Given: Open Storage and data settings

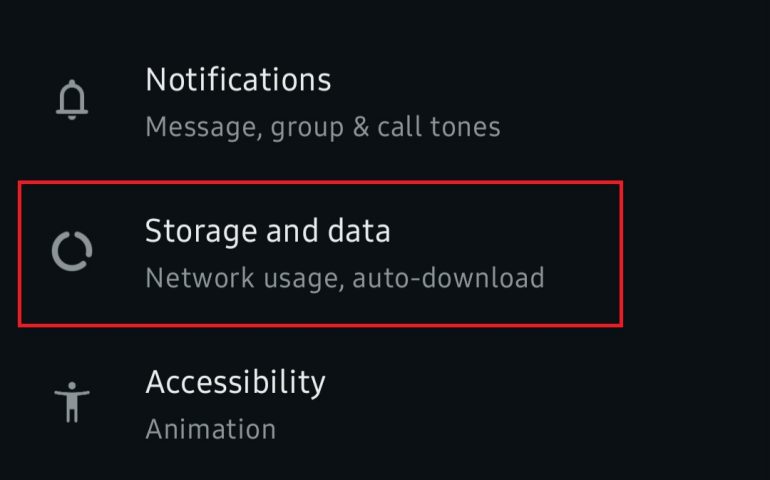Looking at the screenshot, I should tap(268, 231).
